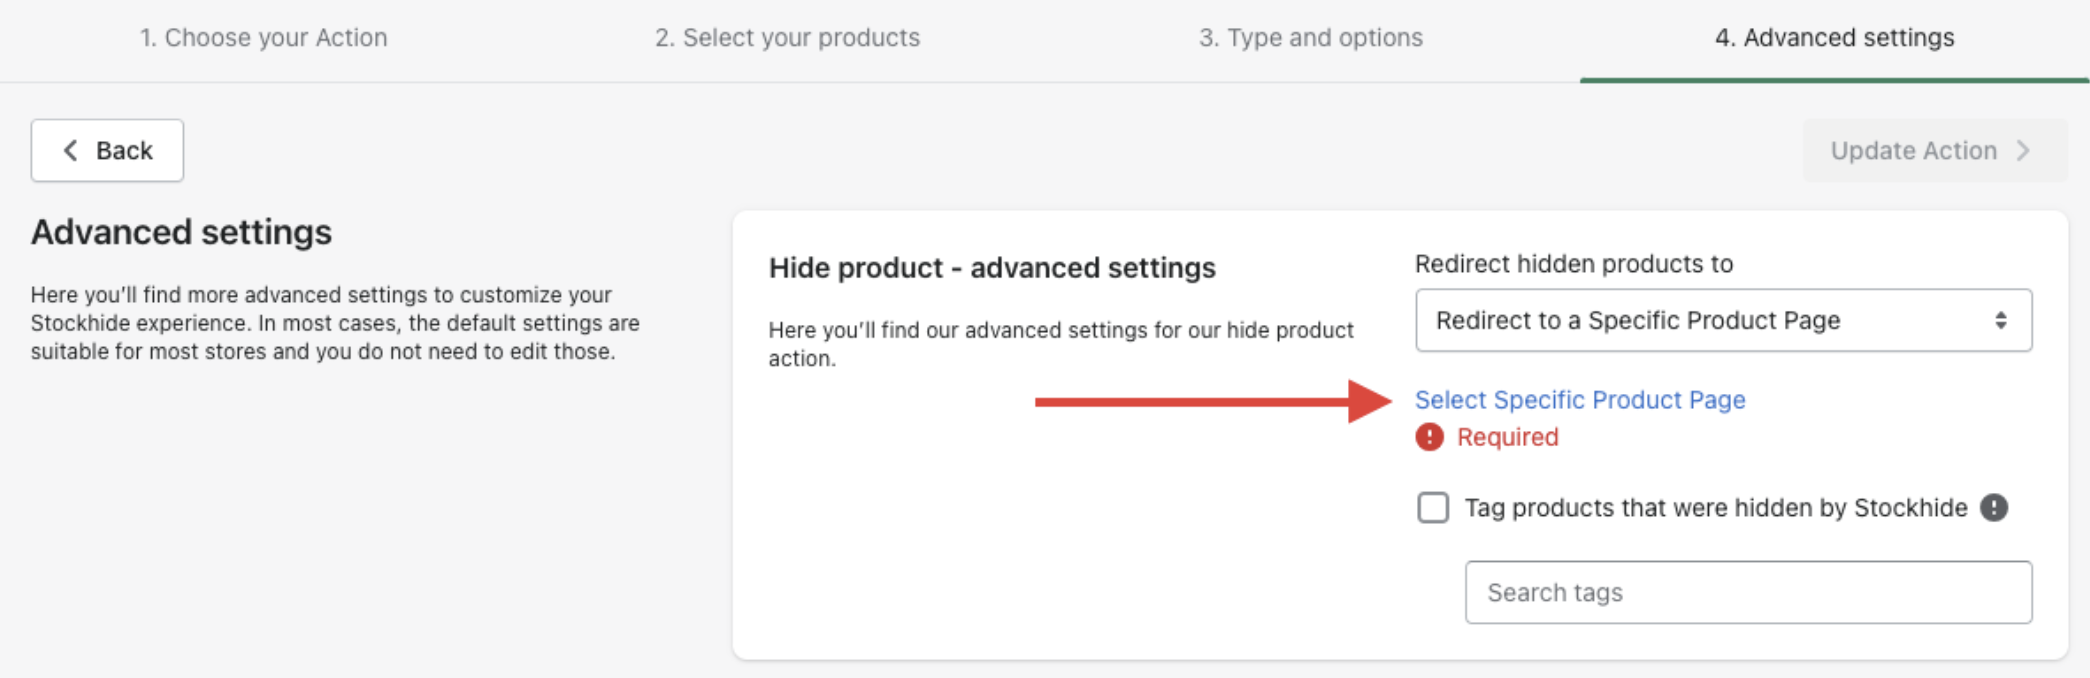Image resolution: width=2090 pixels, height=678 pixels.
Task: Focus the Search tags input field
Action: point(1748,592)
